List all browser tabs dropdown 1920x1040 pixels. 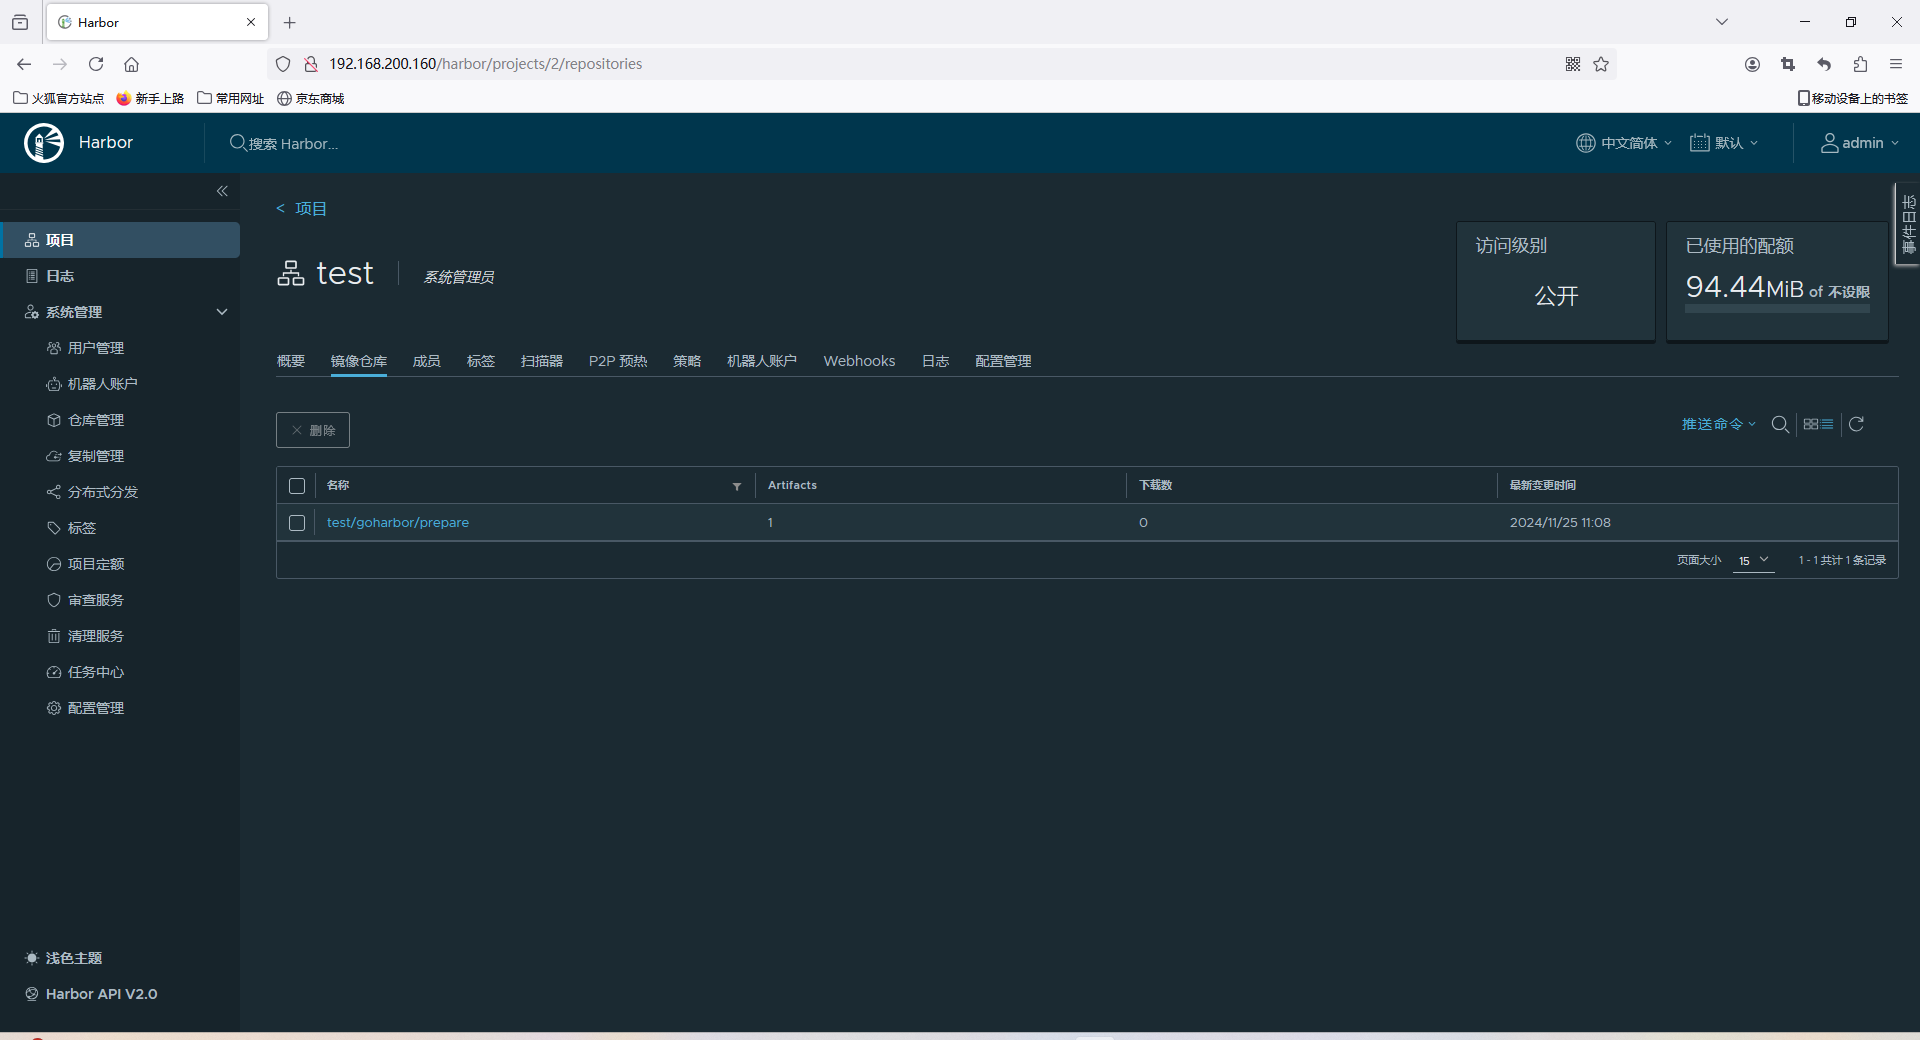coord(1722,22)
